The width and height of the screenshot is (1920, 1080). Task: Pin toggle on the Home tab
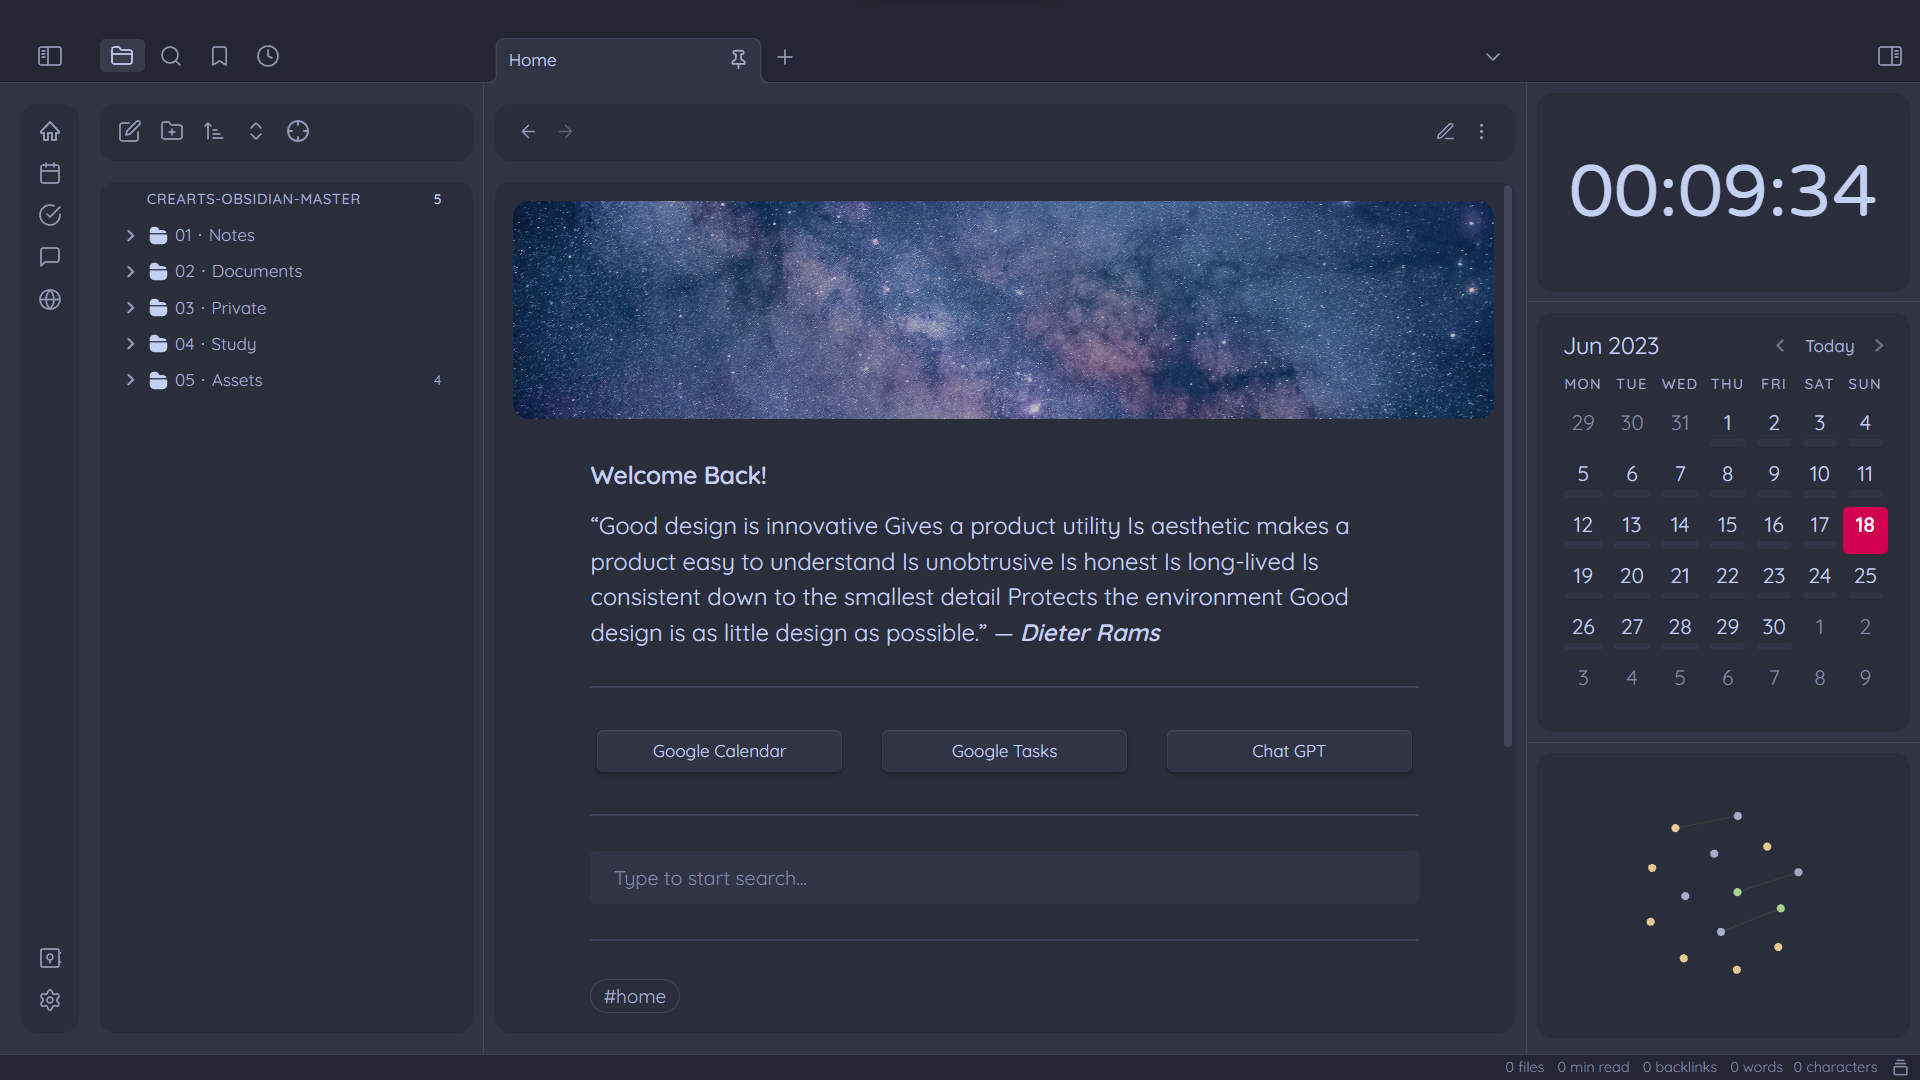point(738,59)
